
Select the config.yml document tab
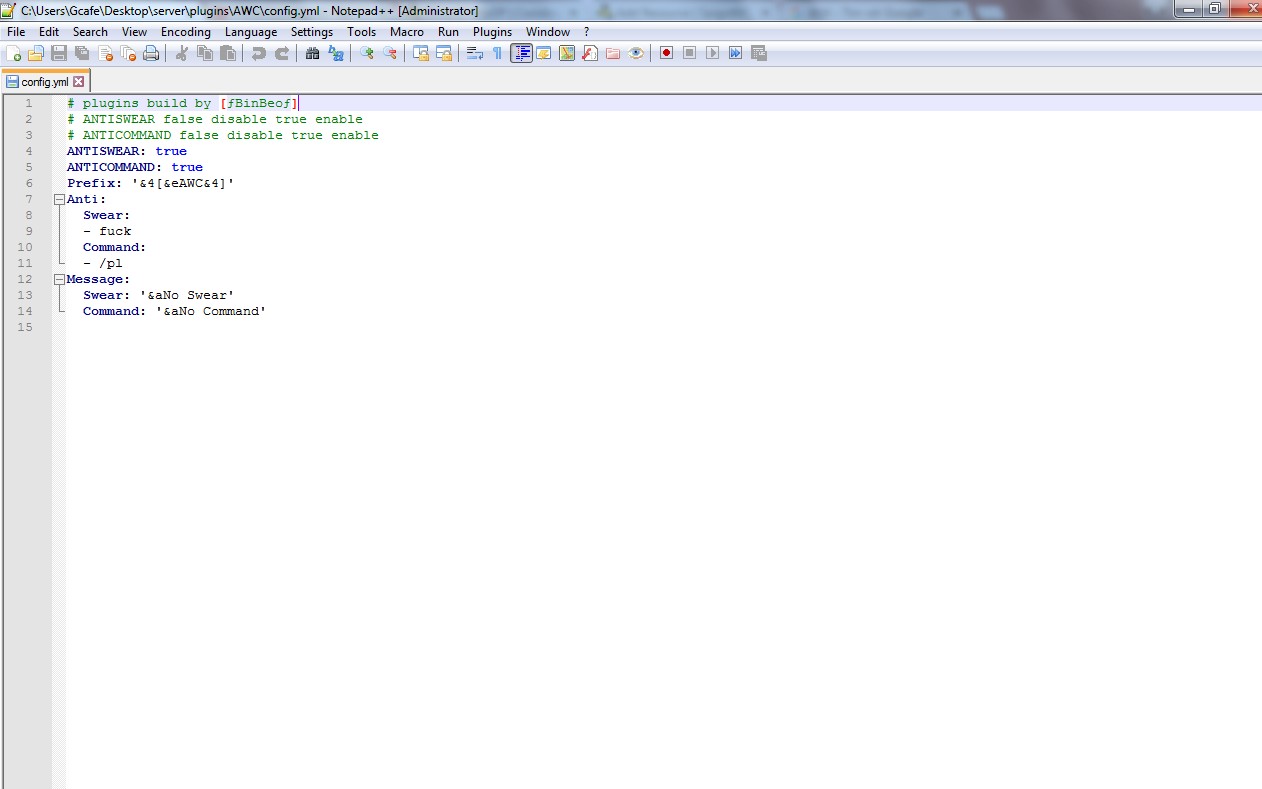(x=45, y=81)
